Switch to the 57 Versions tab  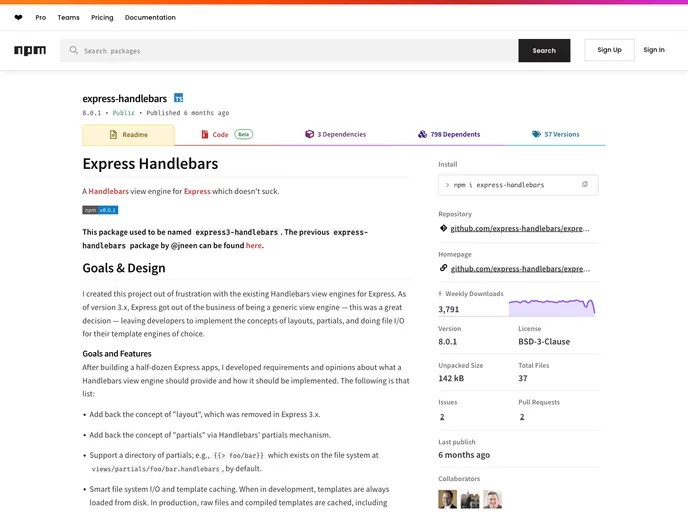coord(555,134)
